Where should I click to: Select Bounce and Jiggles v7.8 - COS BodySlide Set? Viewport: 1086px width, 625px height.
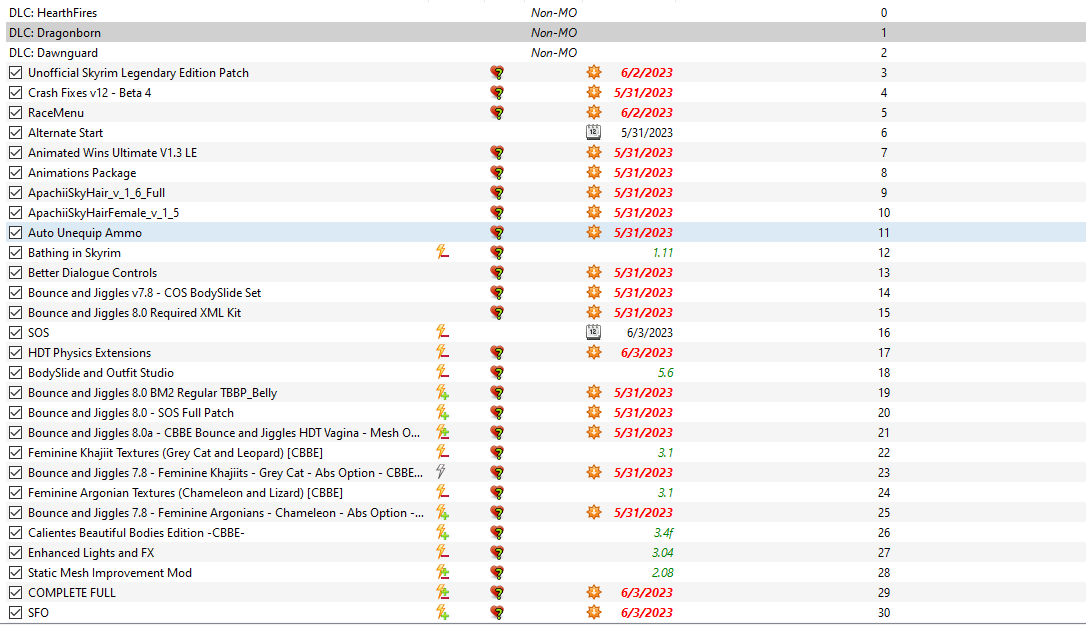(144, 292)
